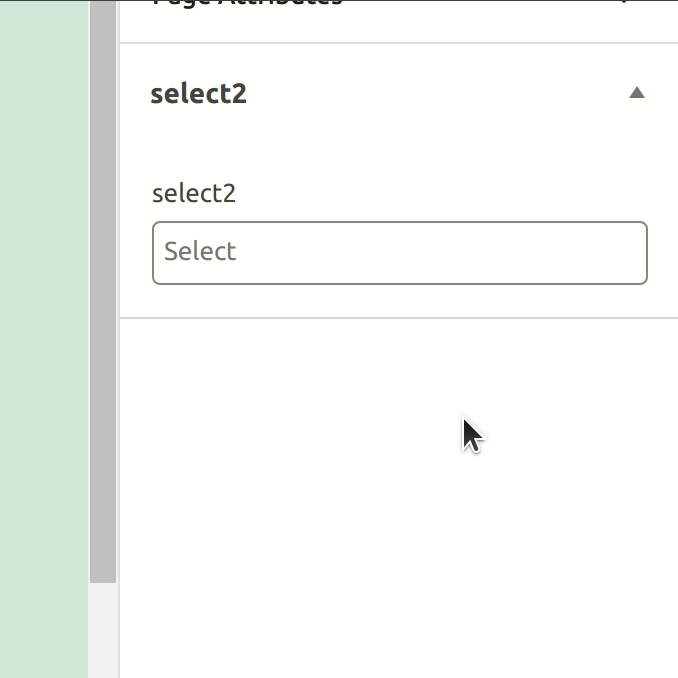The width and height of the screenshot is (678, 678).
Task: Open the Select combo box
Action: 400,253
